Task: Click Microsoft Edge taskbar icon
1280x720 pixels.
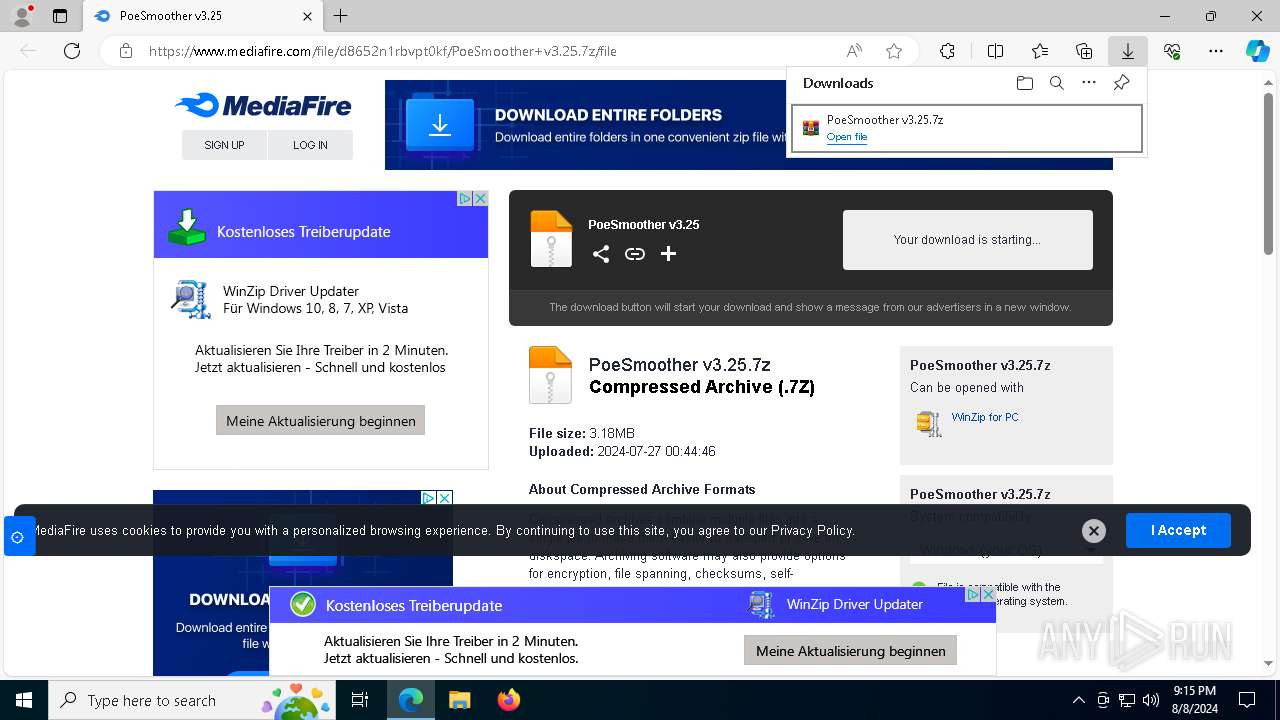Action: [411, 700]
